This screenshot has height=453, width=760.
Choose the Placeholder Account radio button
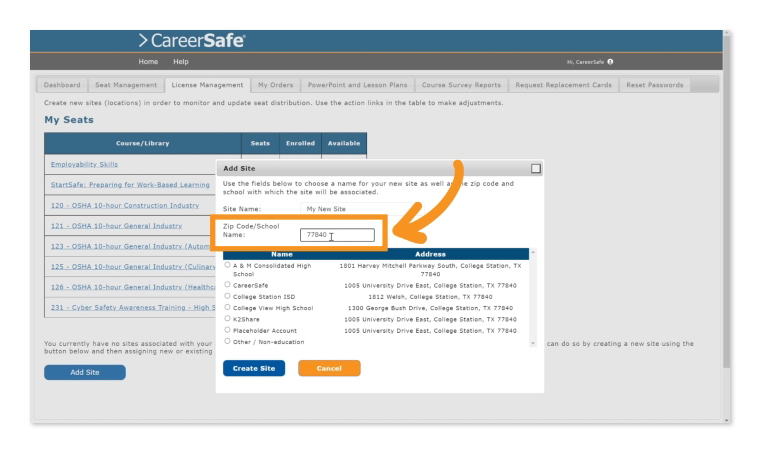[x=227, y=330]
